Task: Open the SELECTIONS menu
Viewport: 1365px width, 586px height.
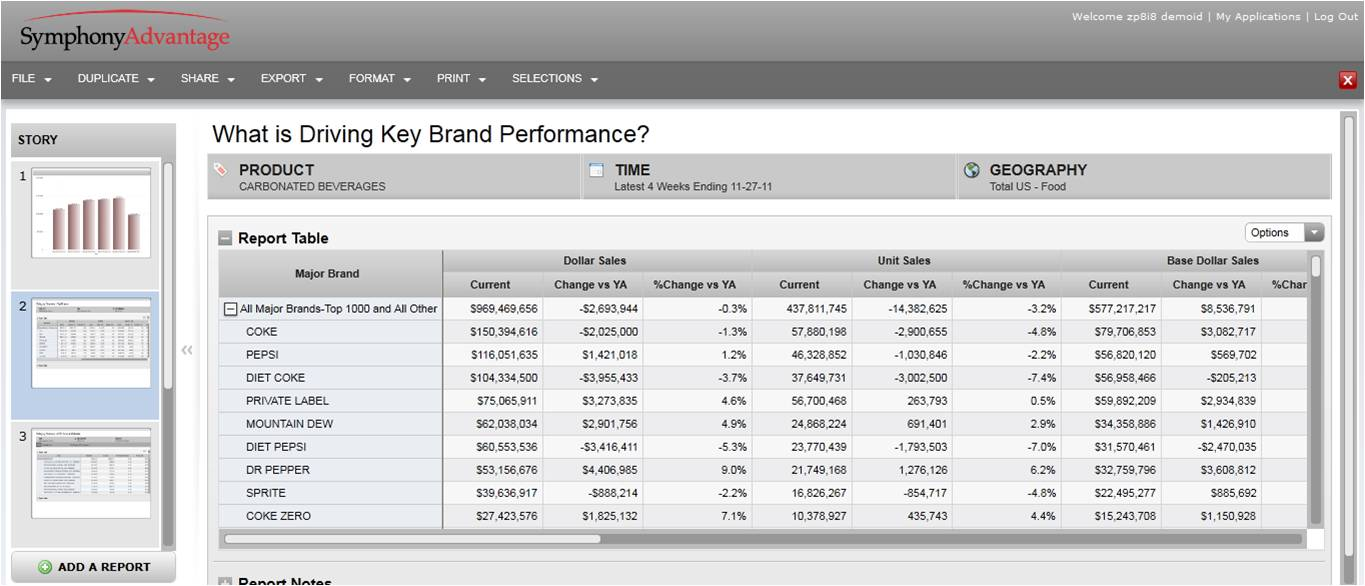Action: tap(554, 79)
